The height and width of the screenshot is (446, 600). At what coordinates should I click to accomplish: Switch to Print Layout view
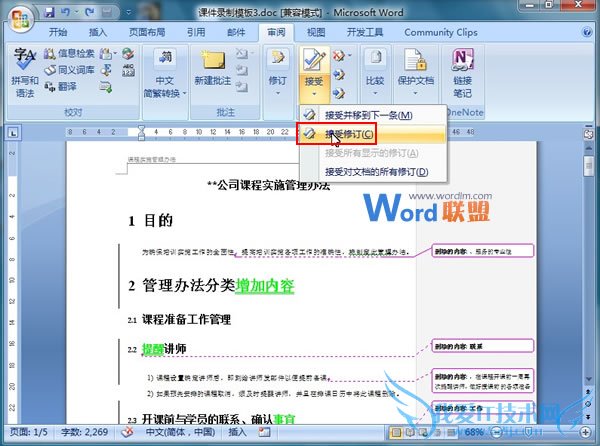pos(396,432)
